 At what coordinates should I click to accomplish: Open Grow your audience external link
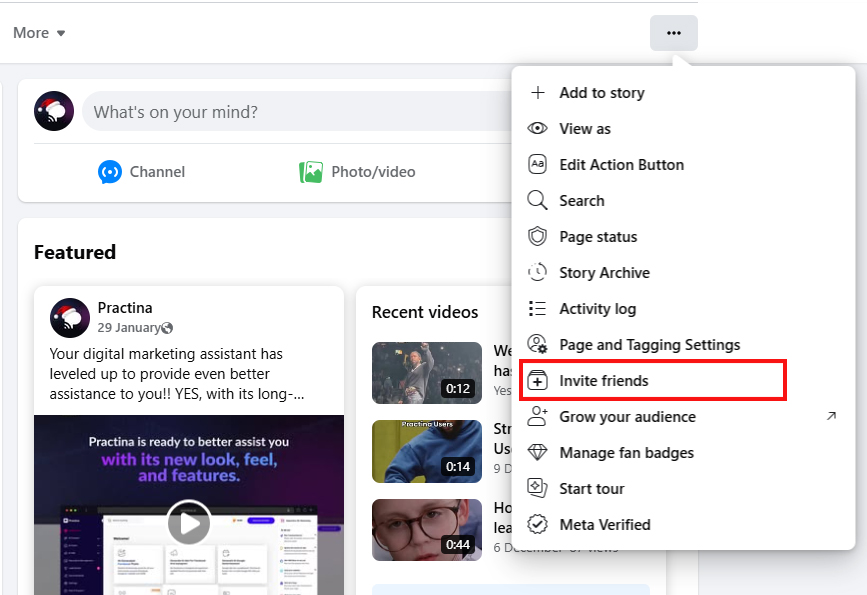pos(831,417)
